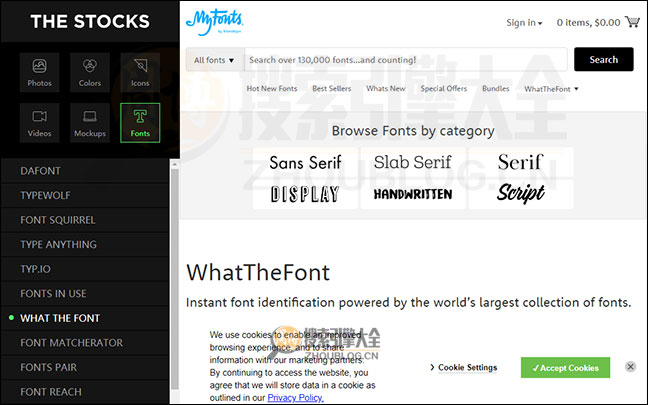
Task: Go to Hot New Fonts
Action: 271,89
